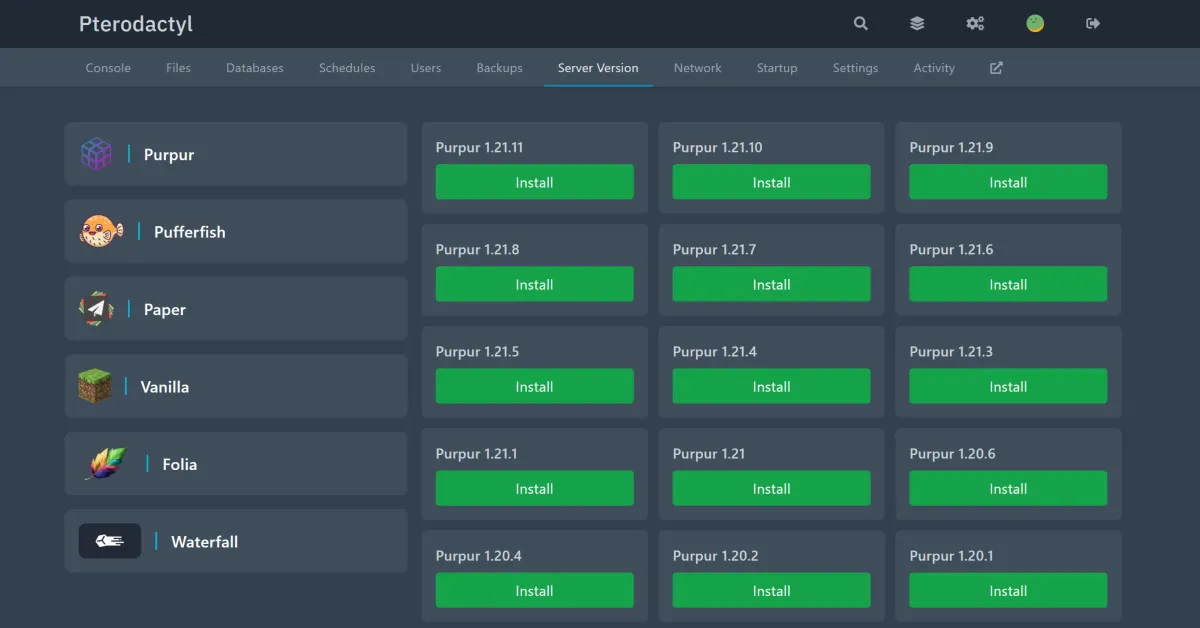This screenshot has height=628, width=1200.
Task: Open the server list layers icon
Action: tap(917, 24)
